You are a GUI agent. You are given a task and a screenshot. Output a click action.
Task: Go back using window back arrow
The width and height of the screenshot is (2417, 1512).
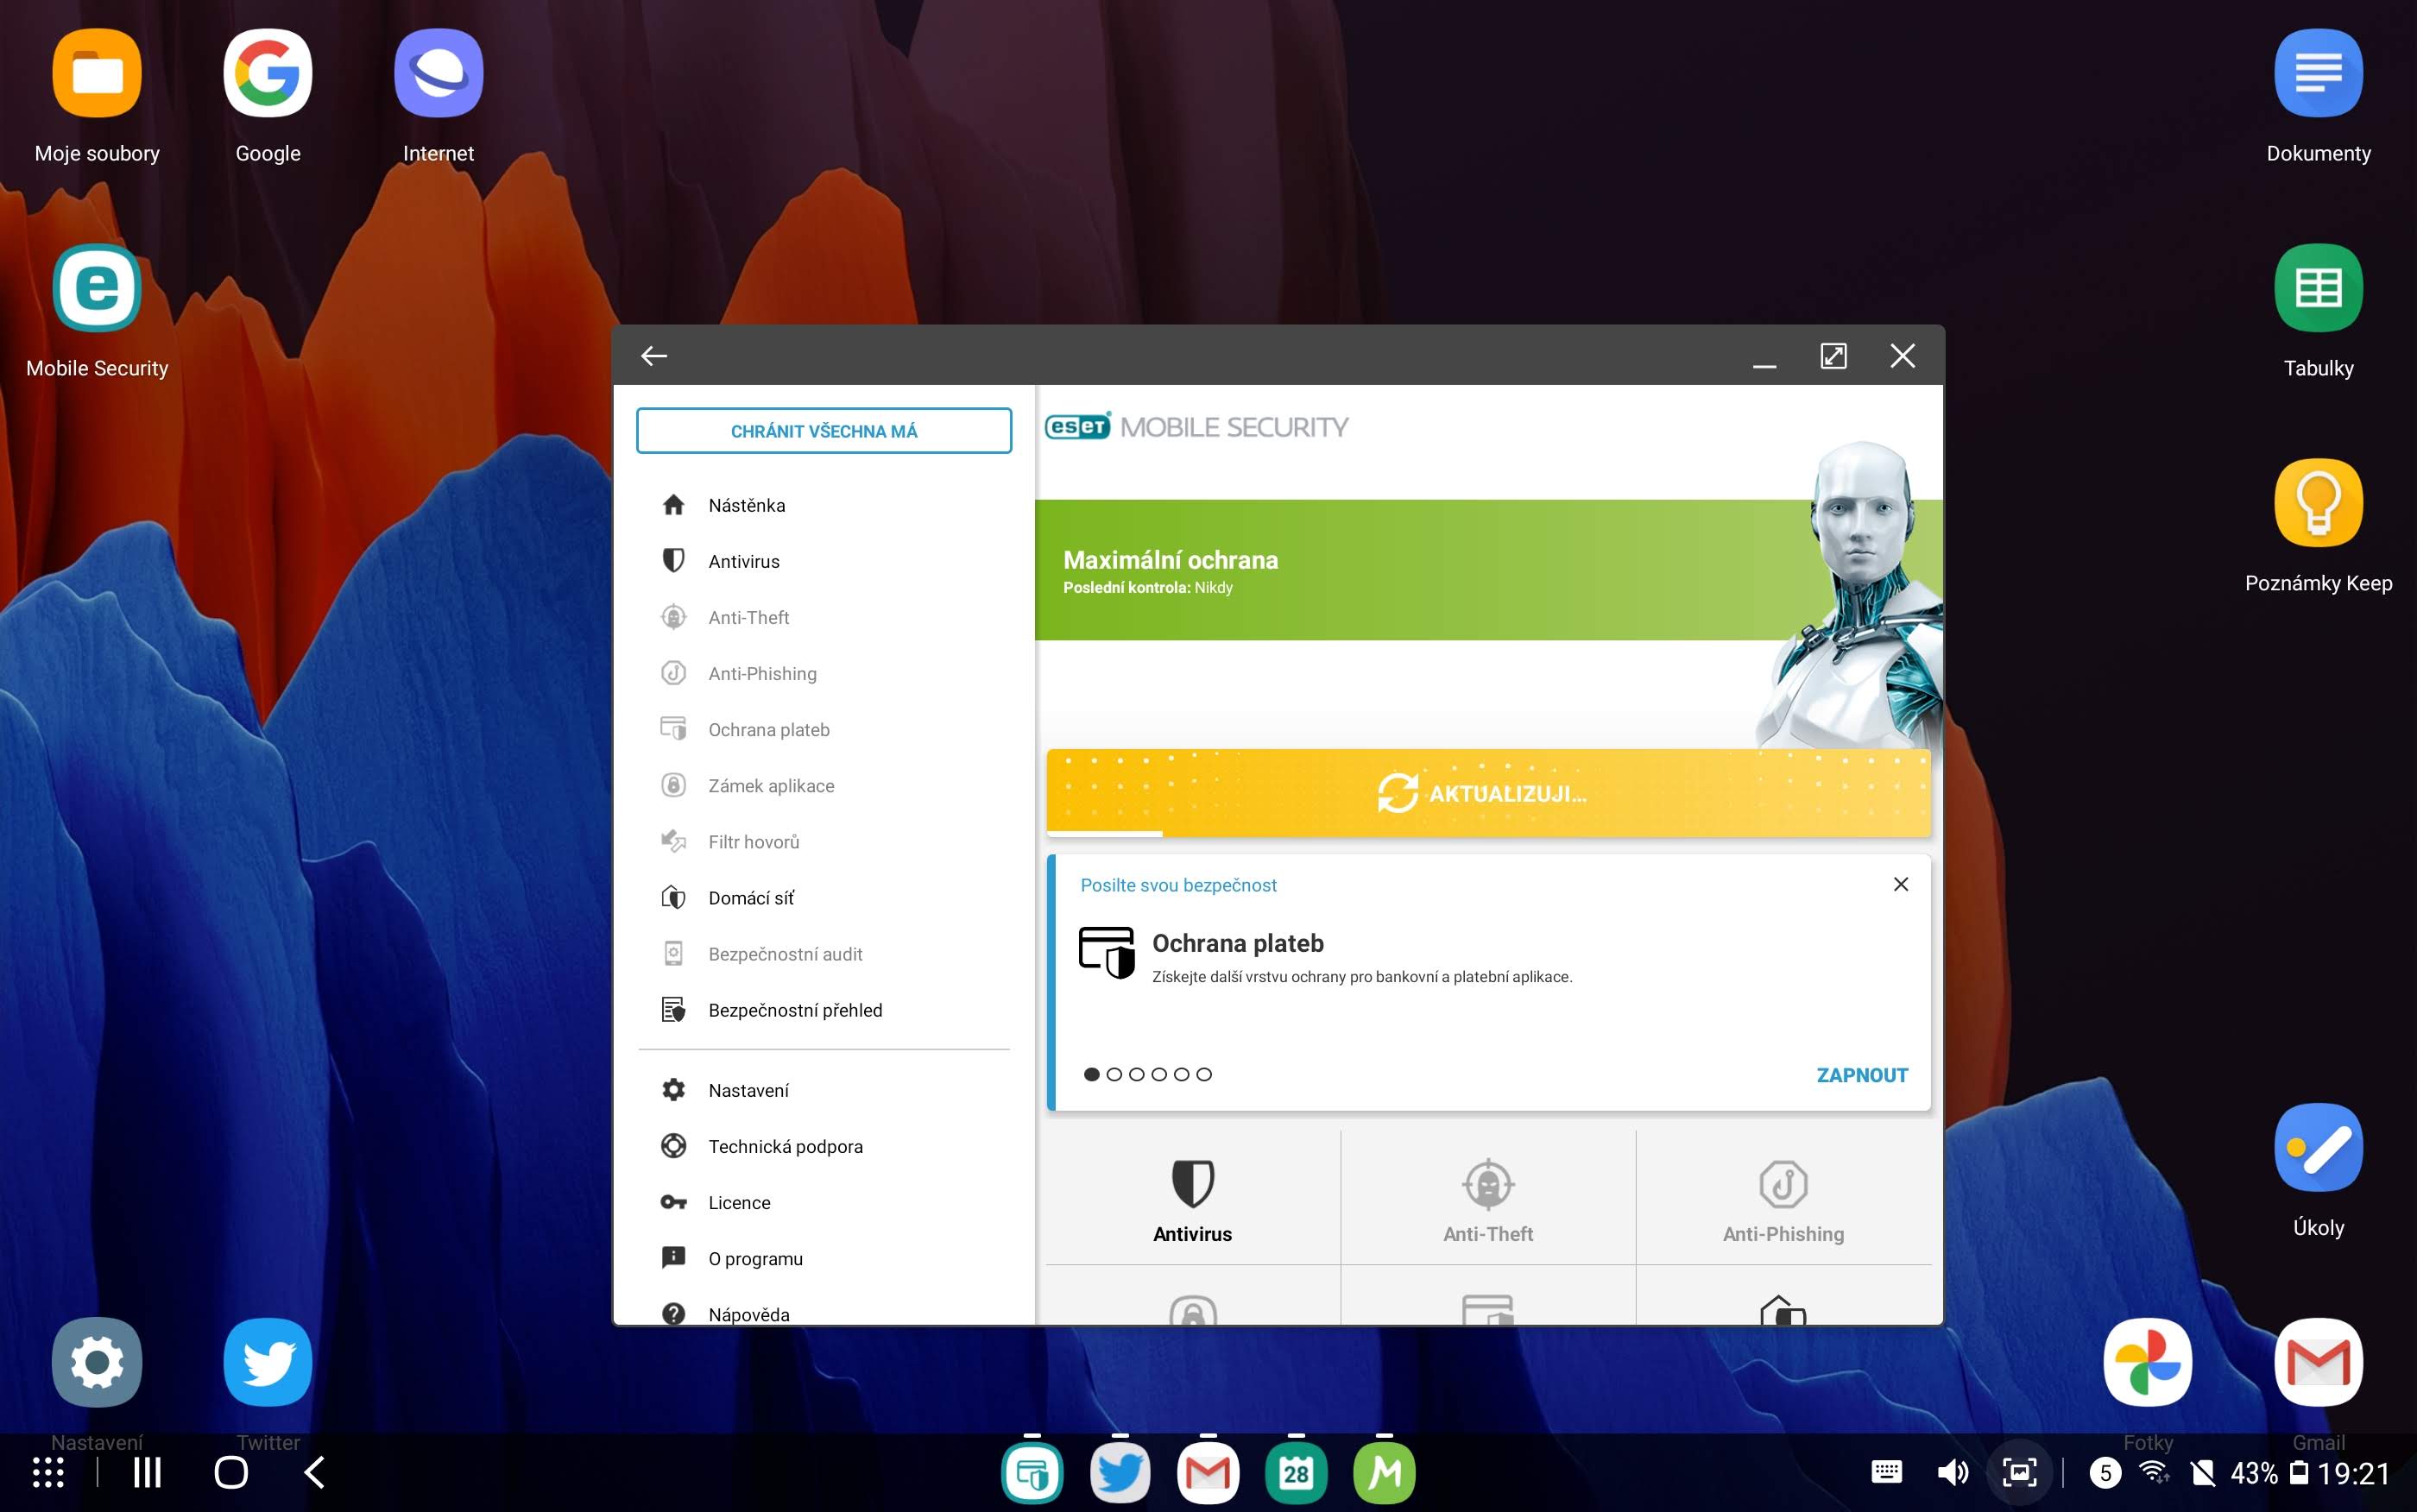coord(654,356)
